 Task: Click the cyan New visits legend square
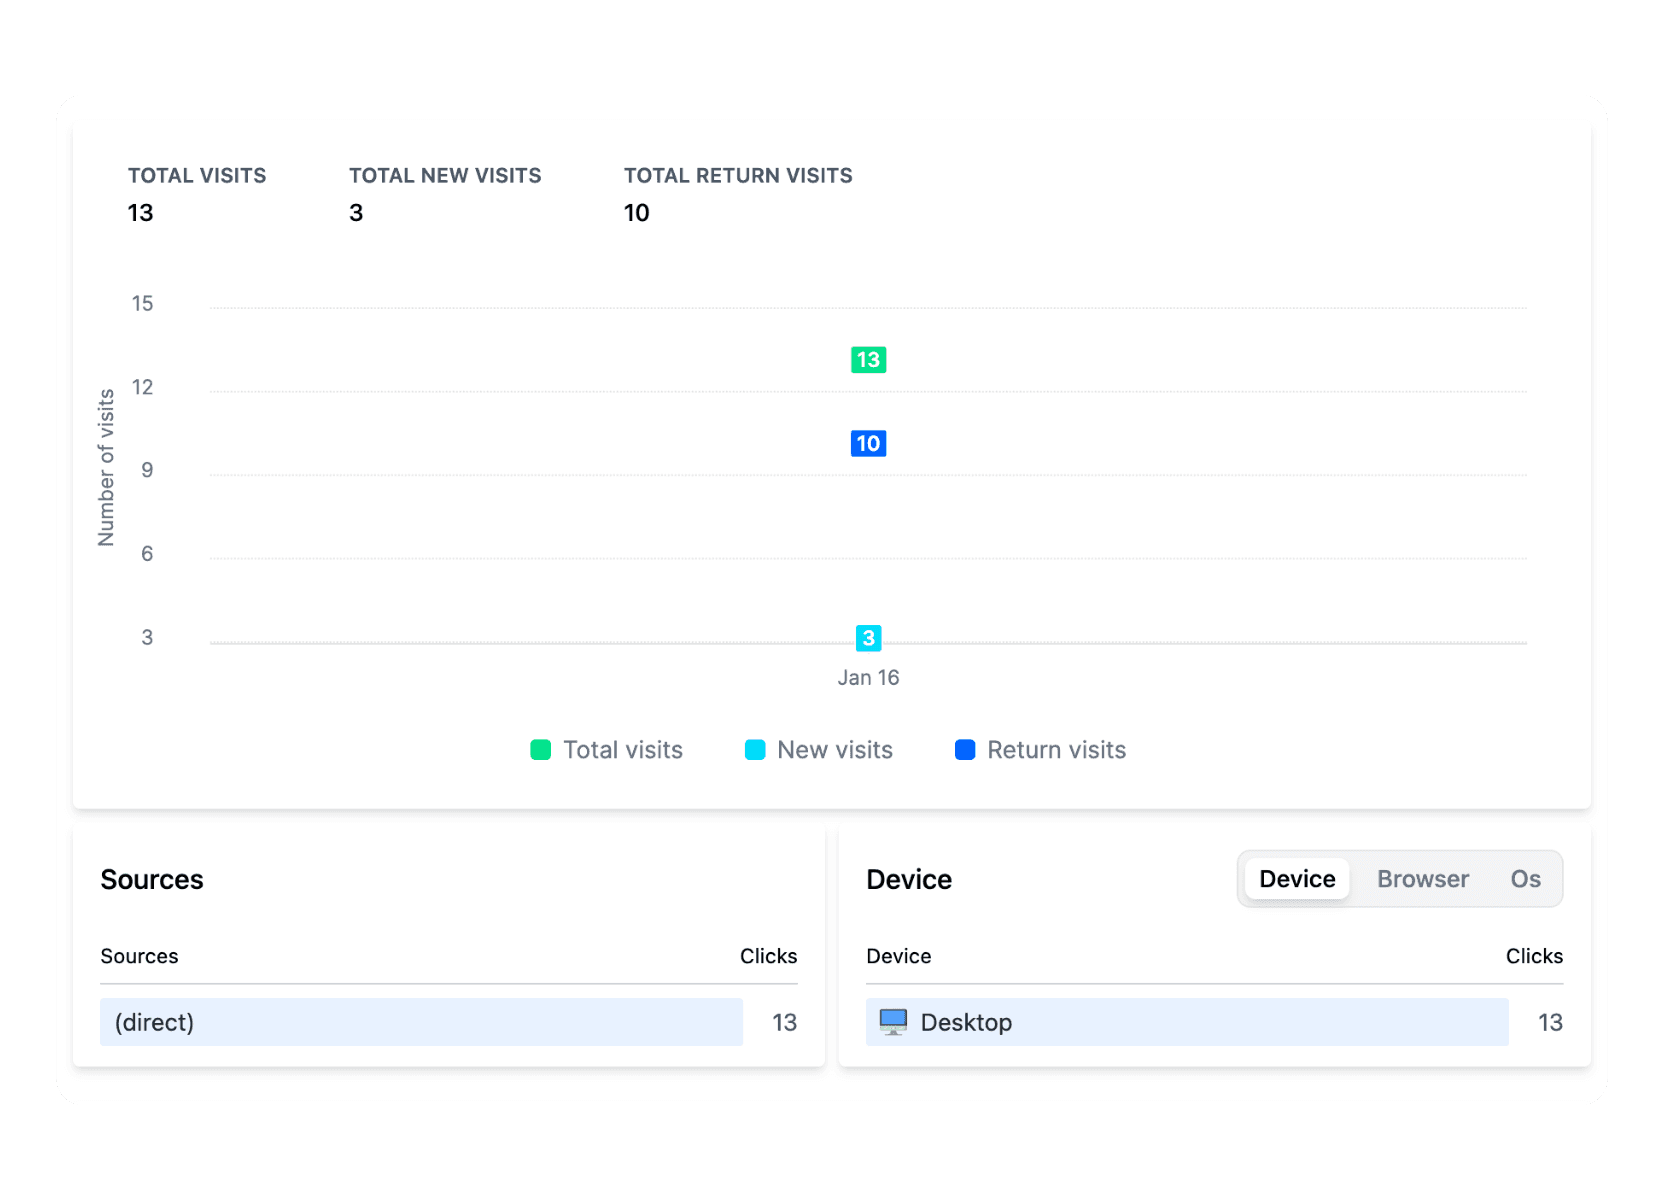click(x=755, y=749)
